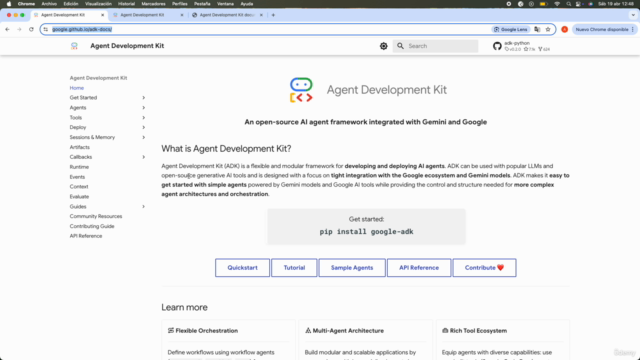Open Historial menu in menu bar
The width and height of the screenshot is (640, 360).
pos(126,4)
